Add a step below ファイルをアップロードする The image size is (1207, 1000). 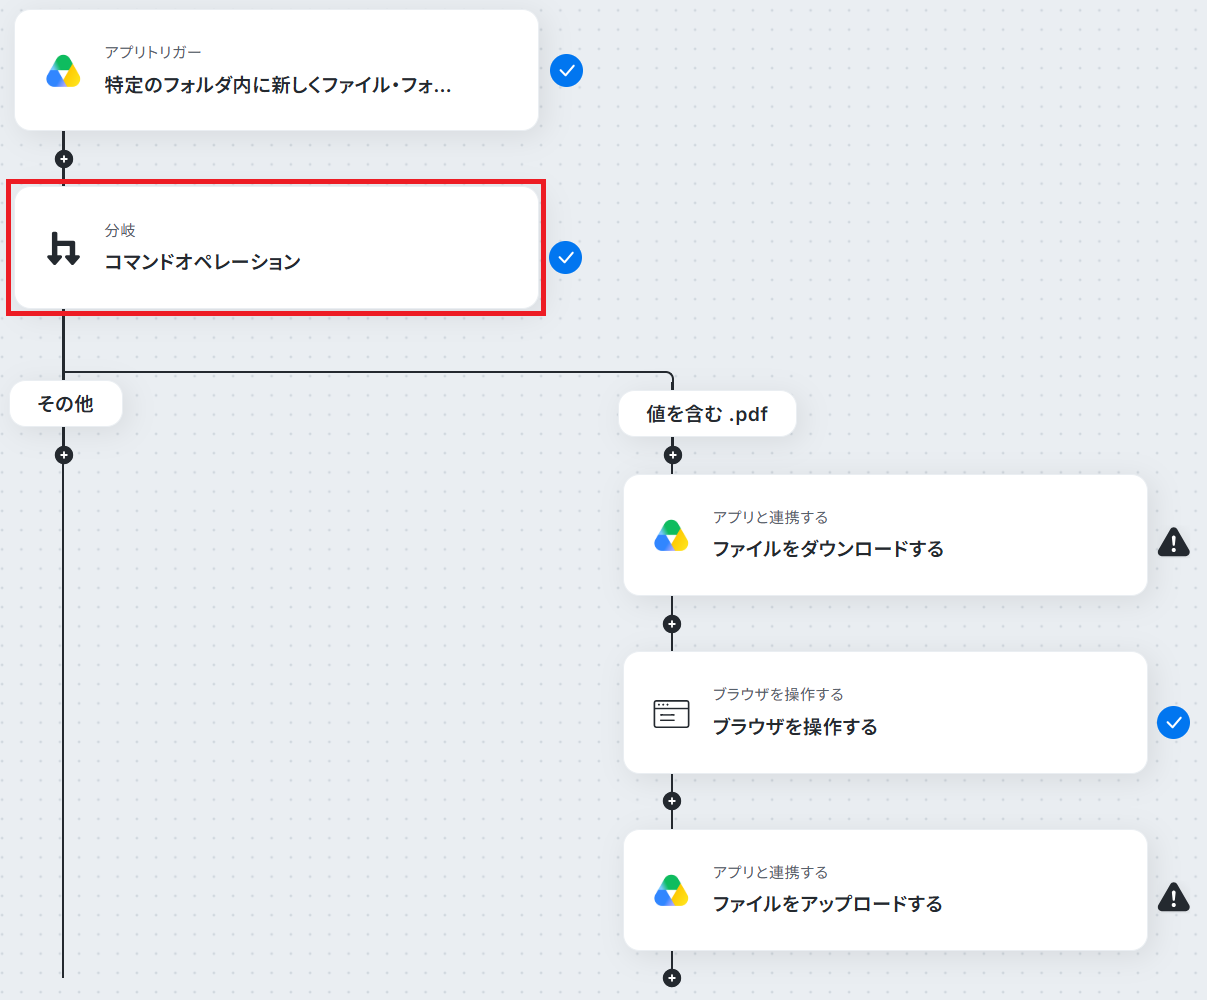672,978
